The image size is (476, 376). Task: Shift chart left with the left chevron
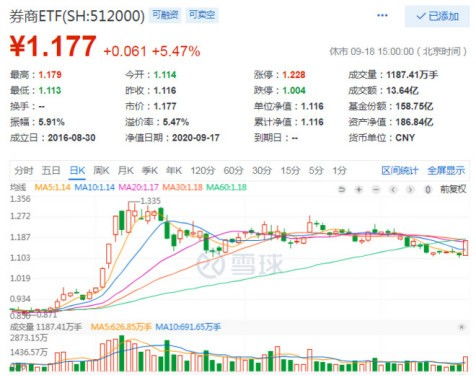click(x=393, y=190)
